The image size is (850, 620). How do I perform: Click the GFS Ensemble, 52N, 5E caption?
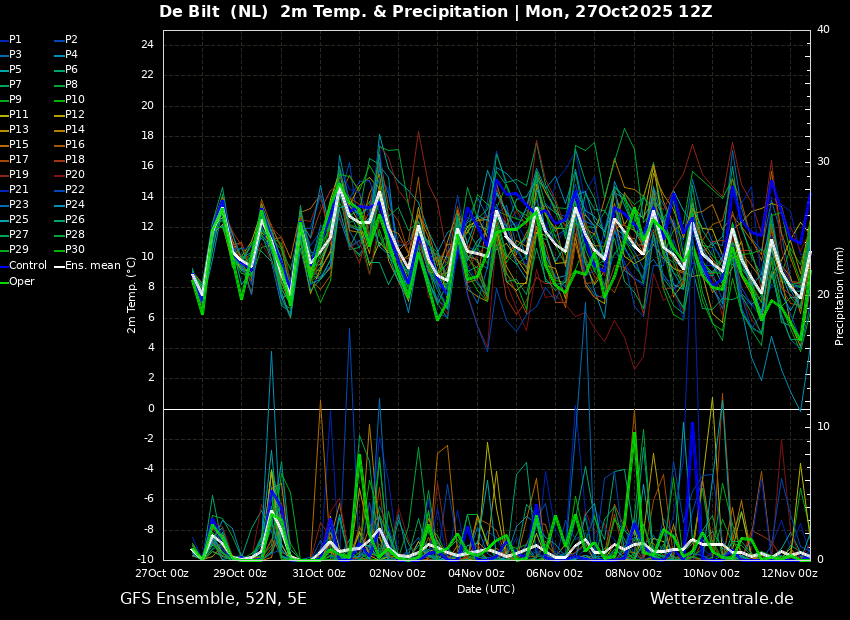pyautogui.click(x=213, y=599)
